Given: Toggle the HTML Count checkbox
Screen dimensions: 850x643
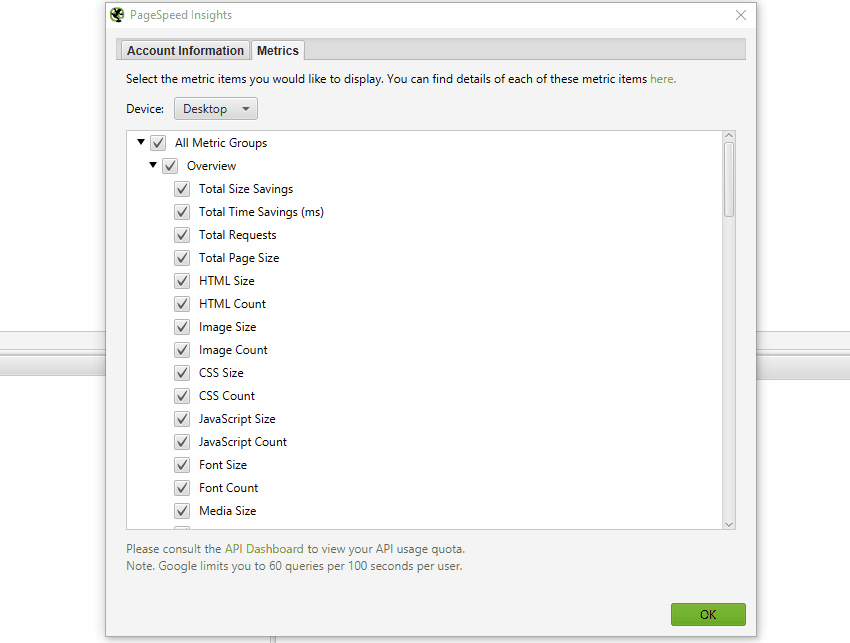Looking at the screenshot, I should click(x=182, y=304).
